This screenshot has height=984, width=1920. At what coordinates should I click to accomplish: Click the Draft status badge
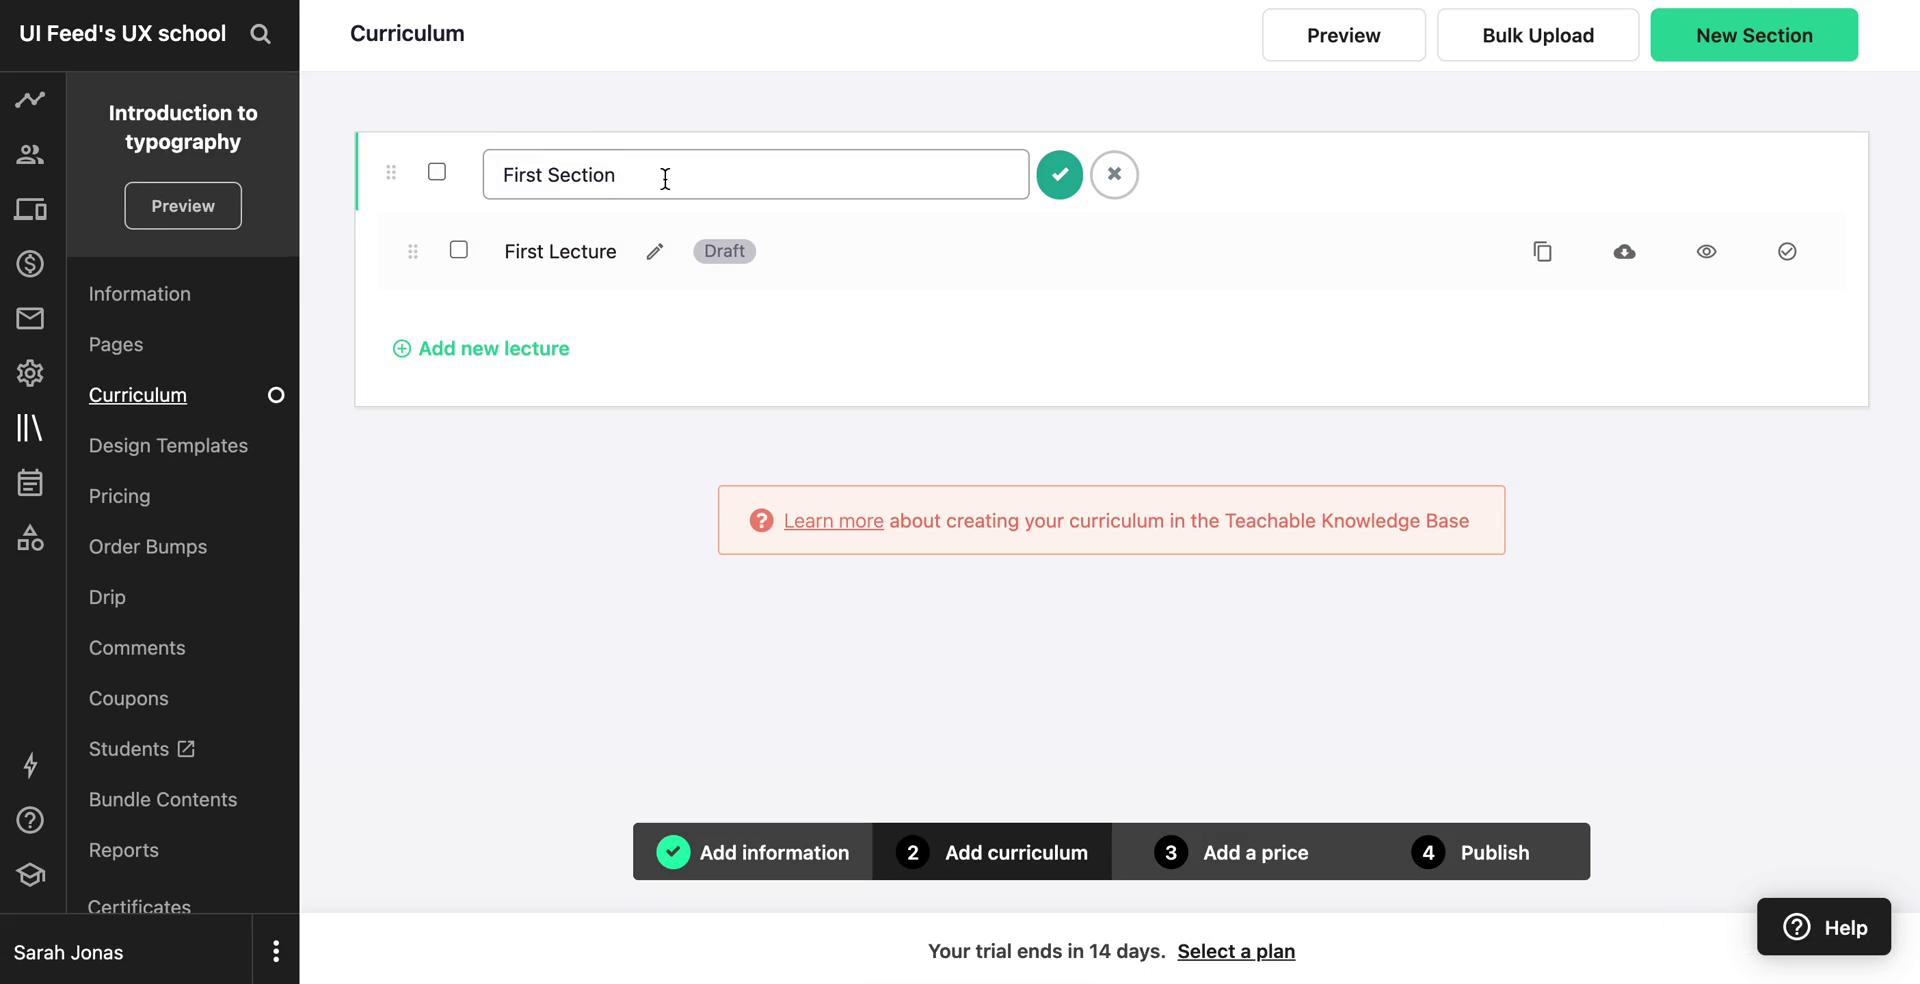(x=725, y=252)
